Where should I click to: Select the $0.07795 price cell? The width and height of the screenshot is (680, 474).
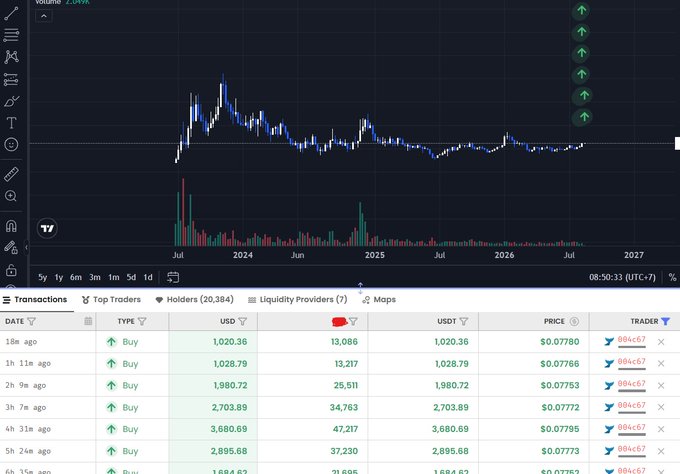[x=533, y=429]
